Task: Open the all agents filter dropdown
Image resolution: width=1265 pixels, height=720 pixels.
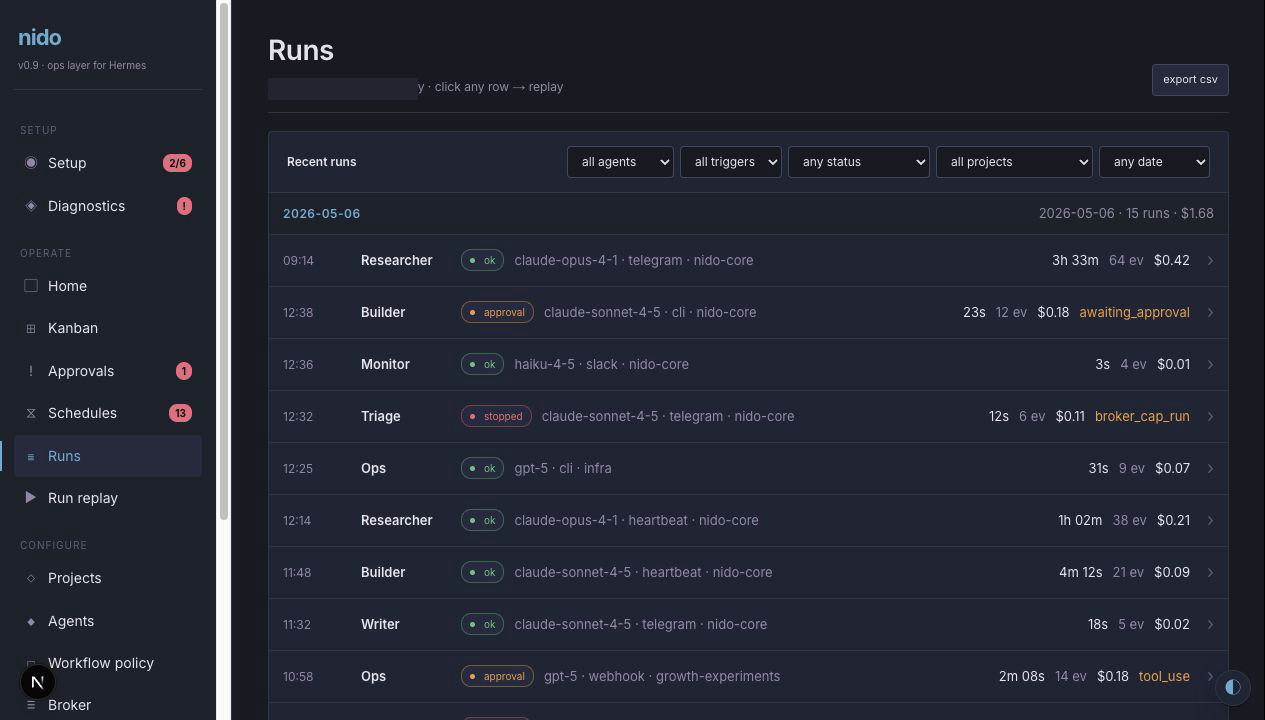Action: [x=620, y=162]
